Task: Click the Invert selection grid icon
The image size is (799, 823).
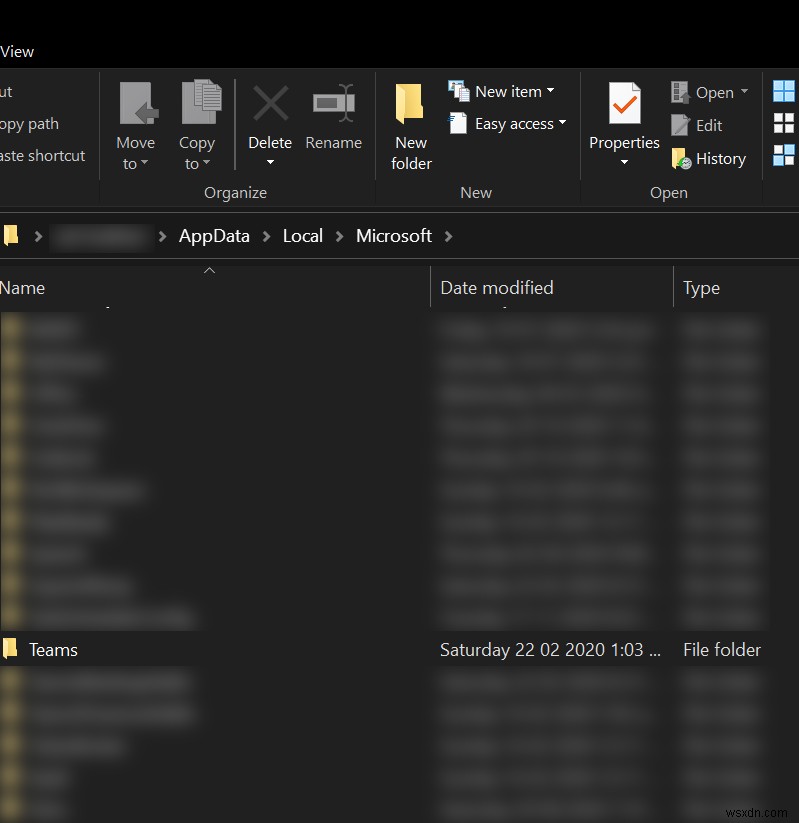Action: [x=784, y=155]
